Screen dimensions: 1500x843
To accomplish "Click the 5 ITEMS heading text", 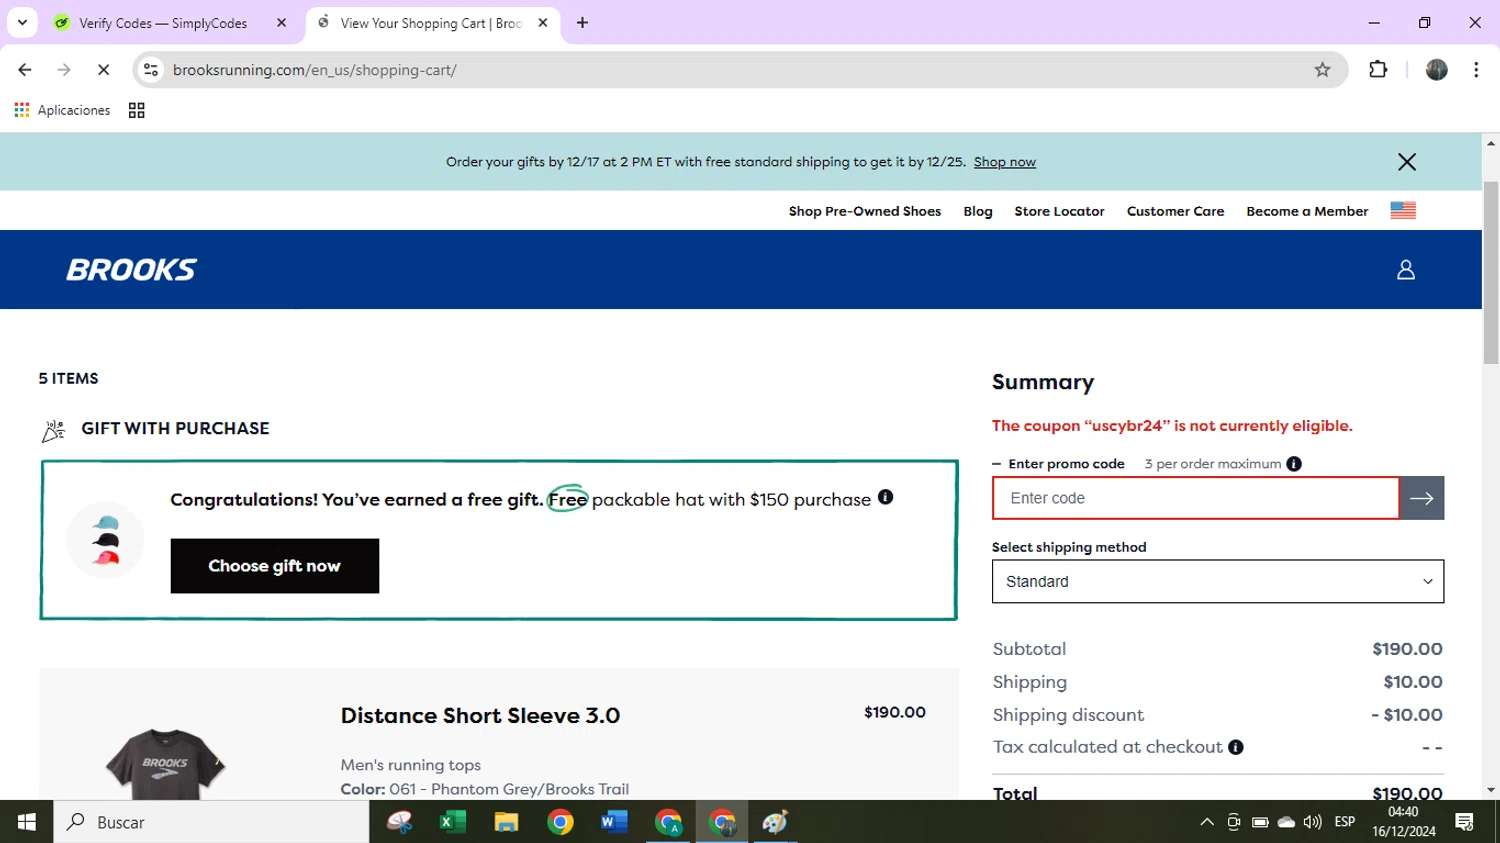I will coord(68,378).
